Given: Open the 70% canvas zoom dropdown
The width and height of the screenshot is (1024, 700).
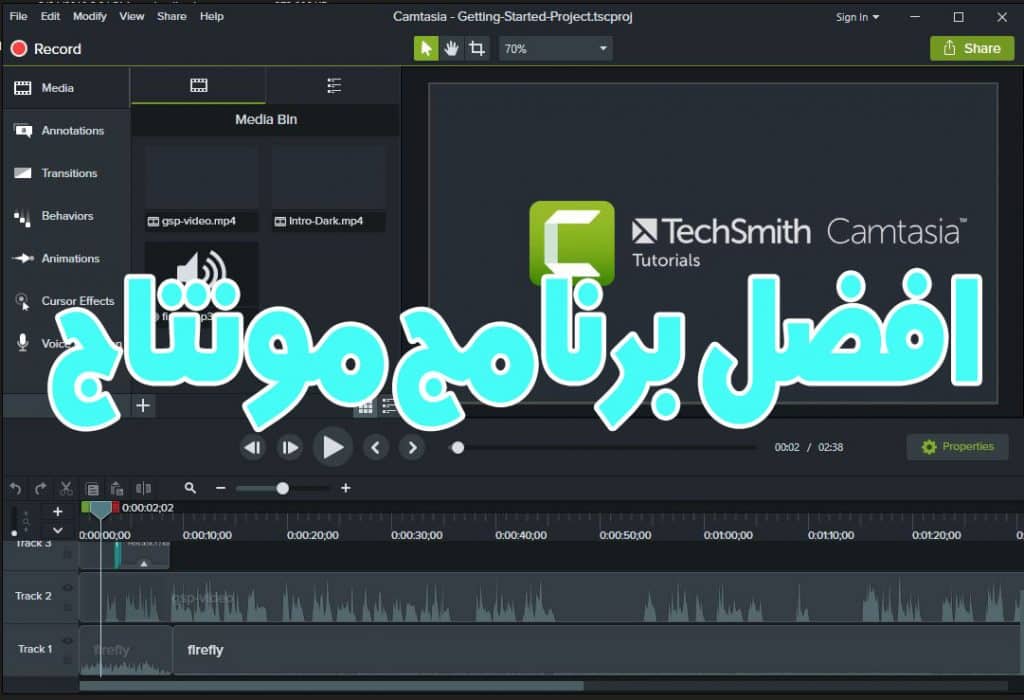Looking at the screenshot, I should tap(555, 48).
